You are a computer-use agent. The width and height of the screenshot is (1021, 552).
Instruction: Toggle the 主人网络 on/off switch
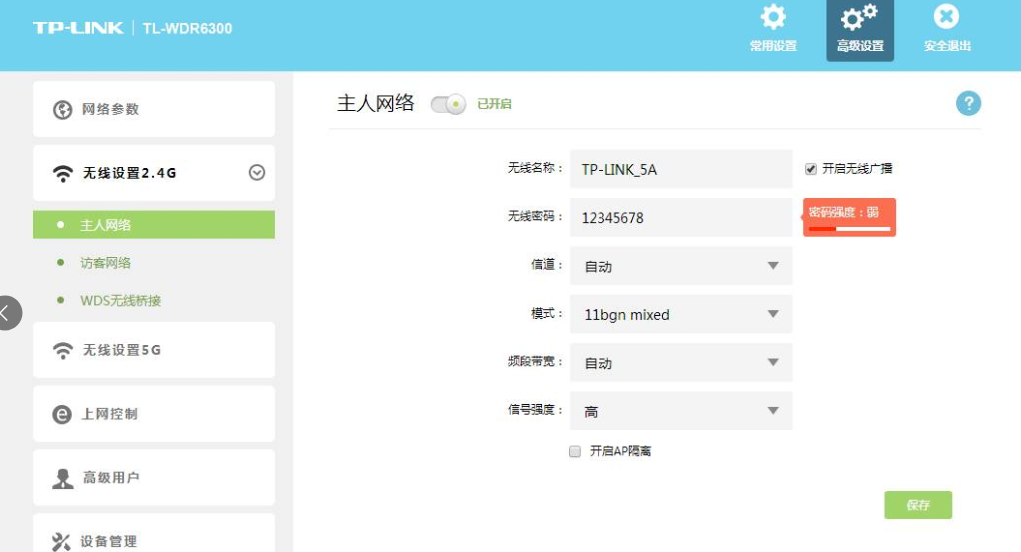coord(448,104)
